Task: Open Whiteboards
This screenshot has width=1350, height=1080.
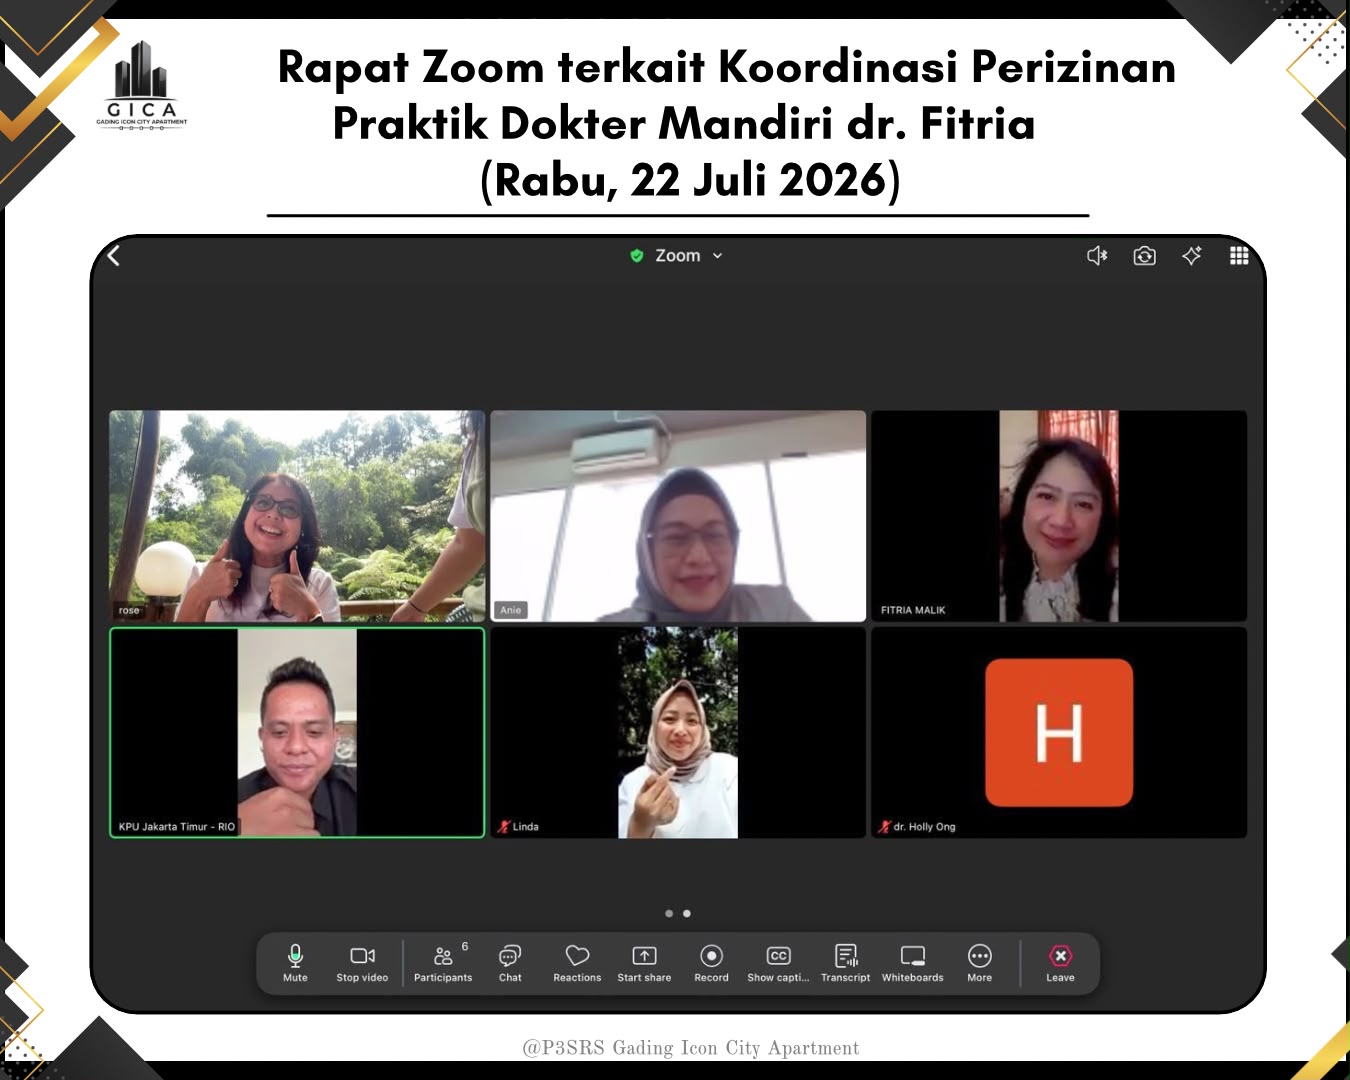Action: point(912,963)
